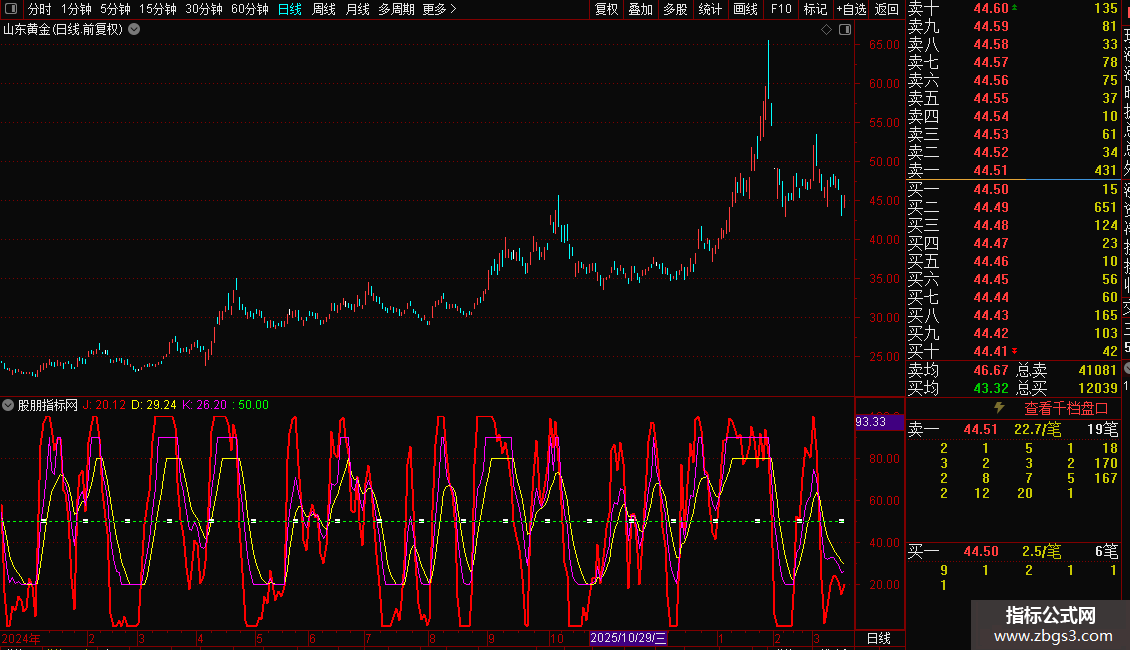
Task: Click the 卖五 price 44.55
Action: (991, 98)
